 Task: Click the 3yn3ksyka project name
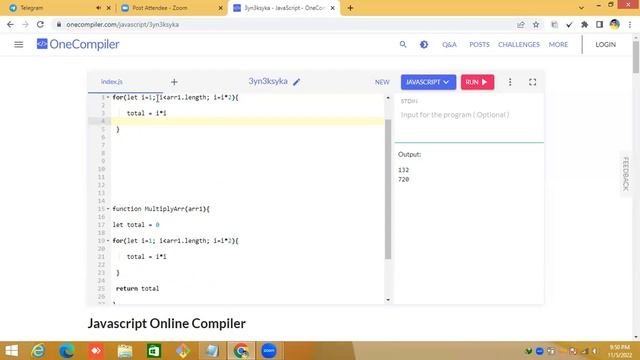coord(268,81)
